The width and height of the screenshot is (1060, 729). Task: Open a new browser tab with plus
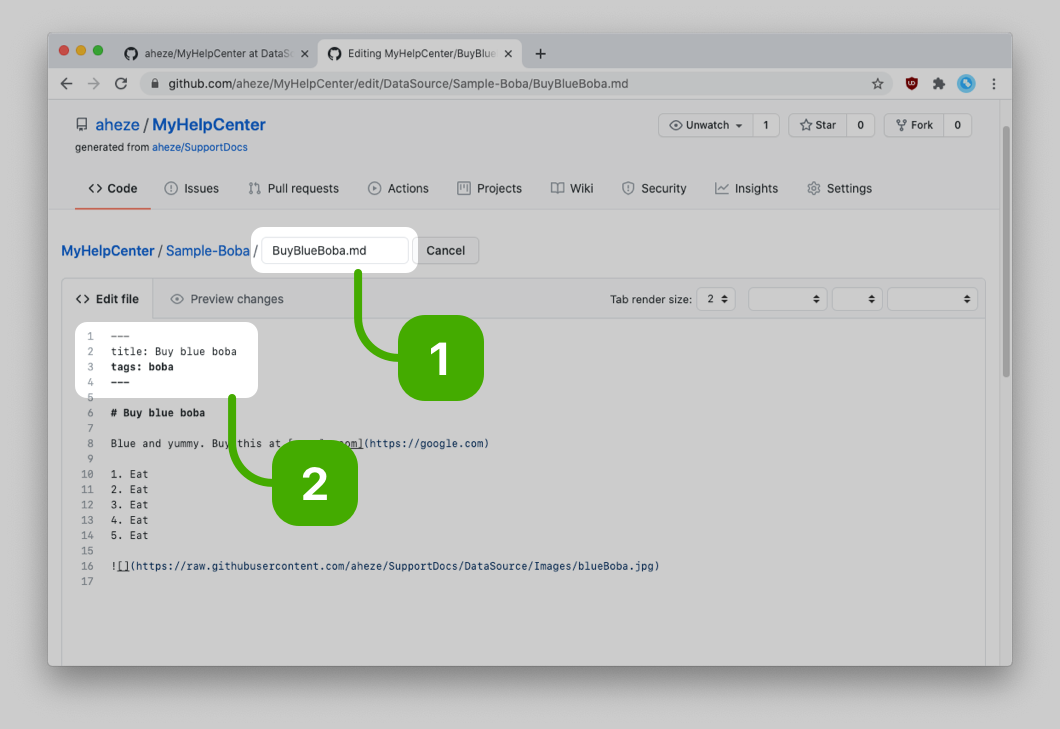540,53
